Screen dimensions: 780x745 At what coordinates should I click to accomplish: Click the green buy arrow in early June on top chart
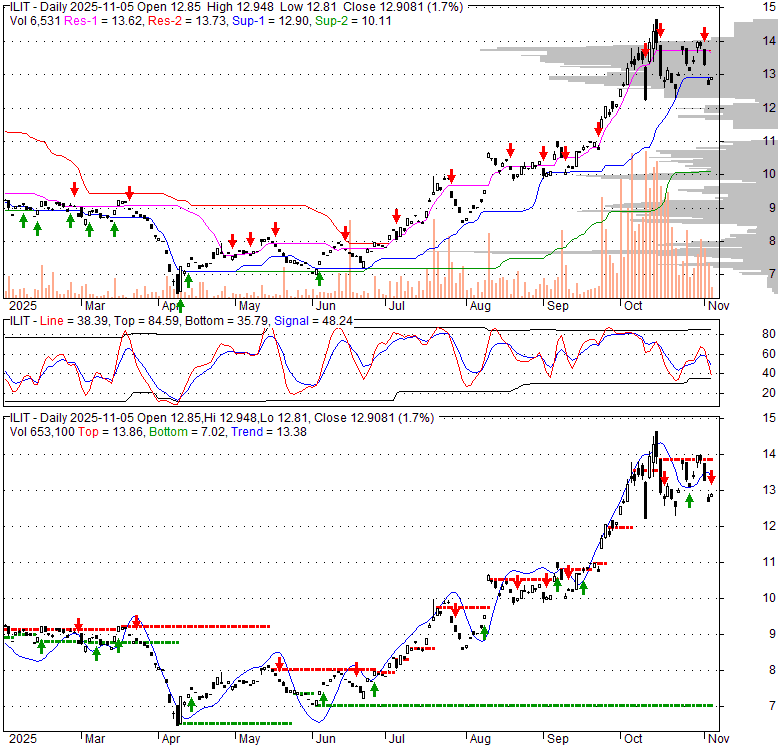(319, 278)
